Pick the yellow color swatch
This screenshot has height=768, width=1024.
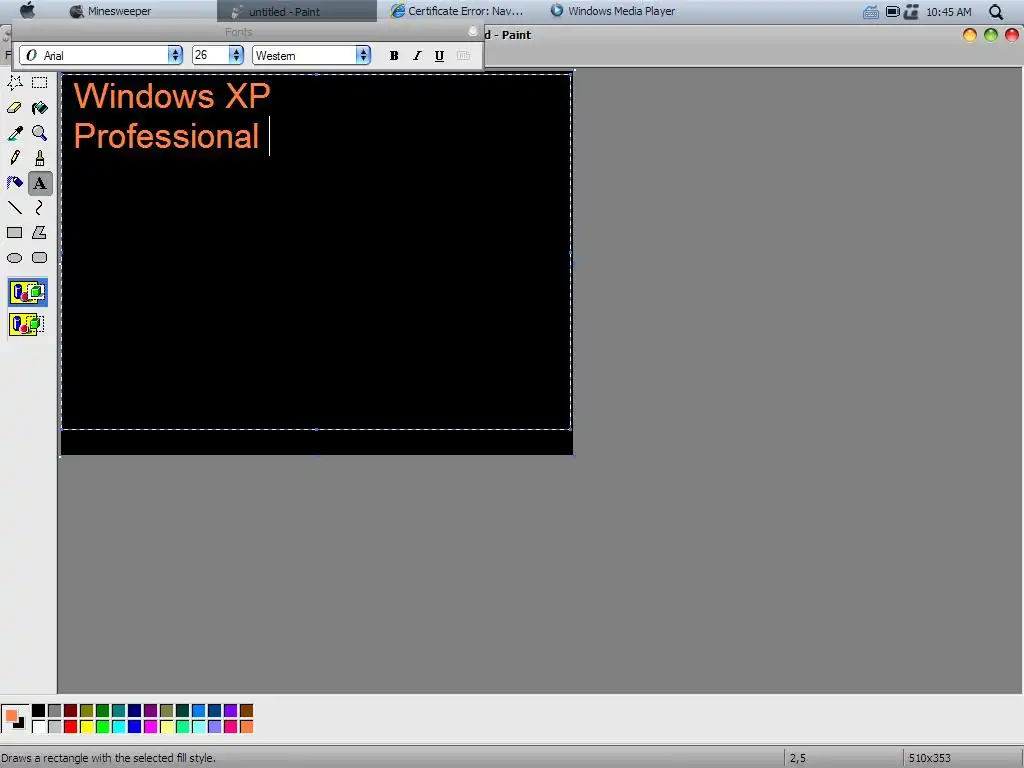pos(87,726)
